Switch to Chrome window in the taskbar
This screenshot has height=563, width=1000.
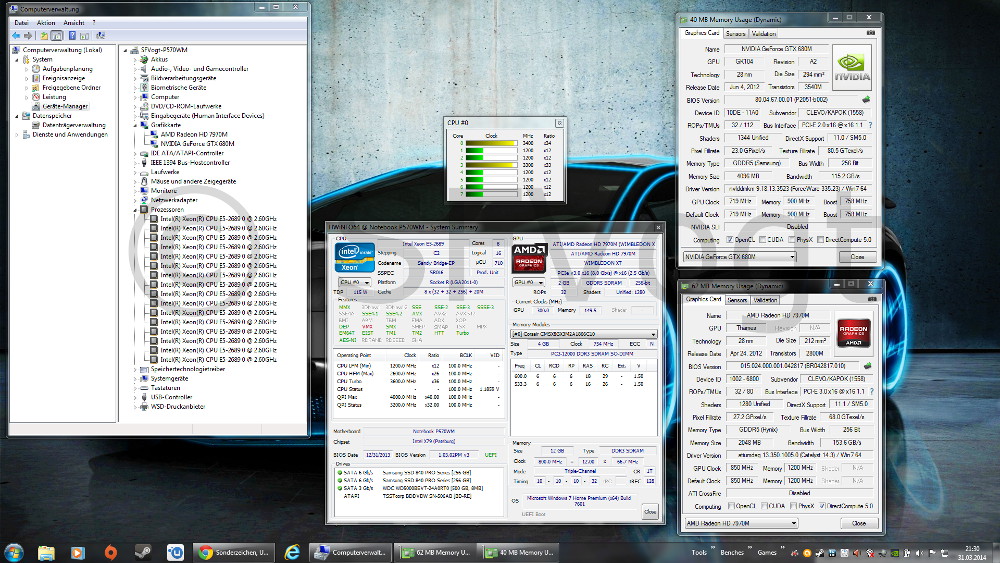coord(236,552)
